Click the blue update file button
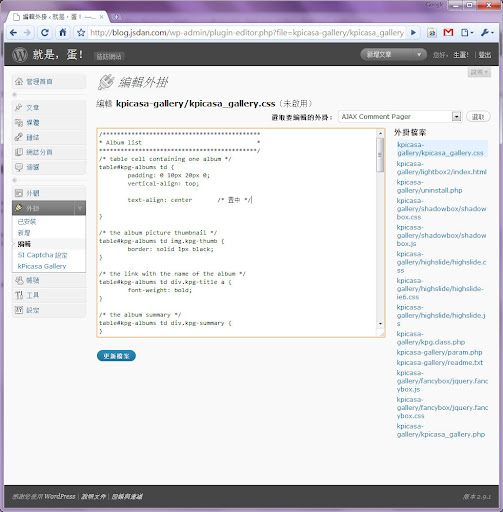Image resolution: width=503 pixels, height=512 pixels. (x=116, y=356)
